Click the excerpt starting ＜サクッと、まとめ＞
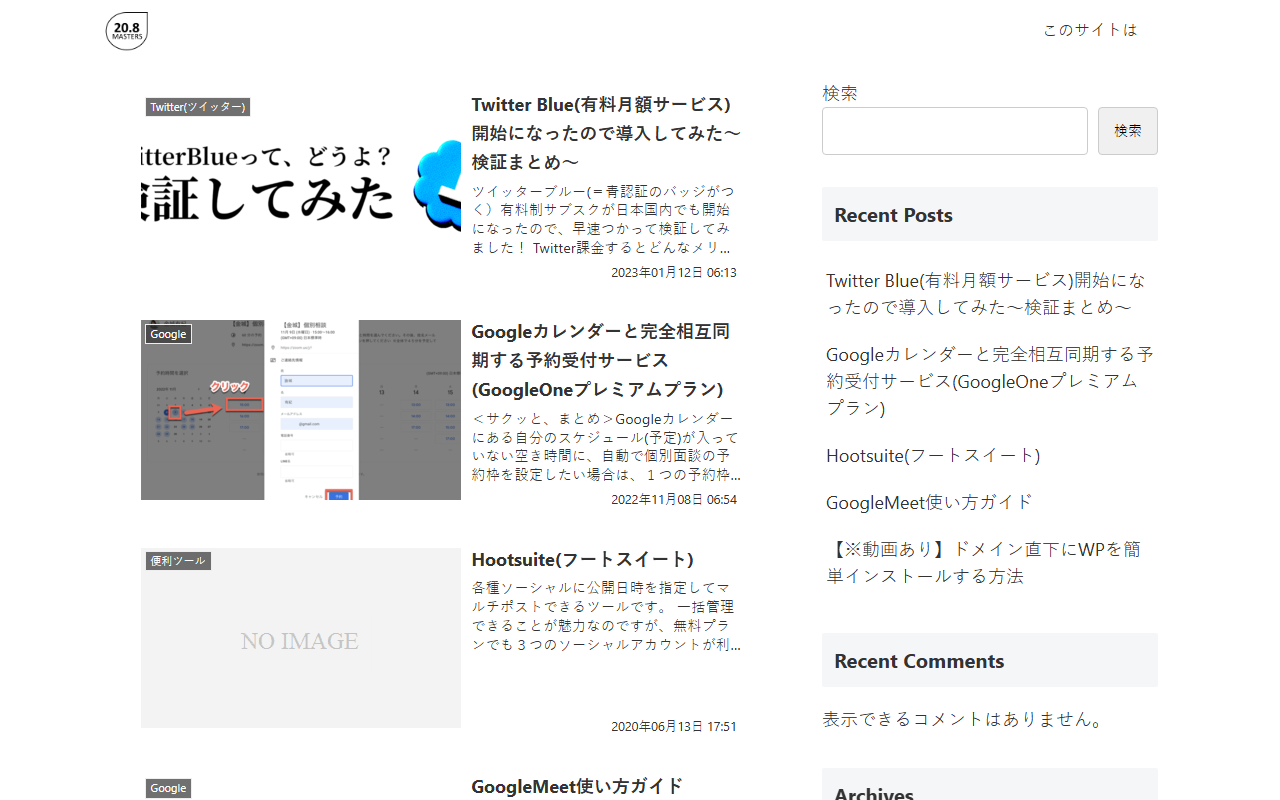Screen dimensions: 1280x800 tap(606, 446)
